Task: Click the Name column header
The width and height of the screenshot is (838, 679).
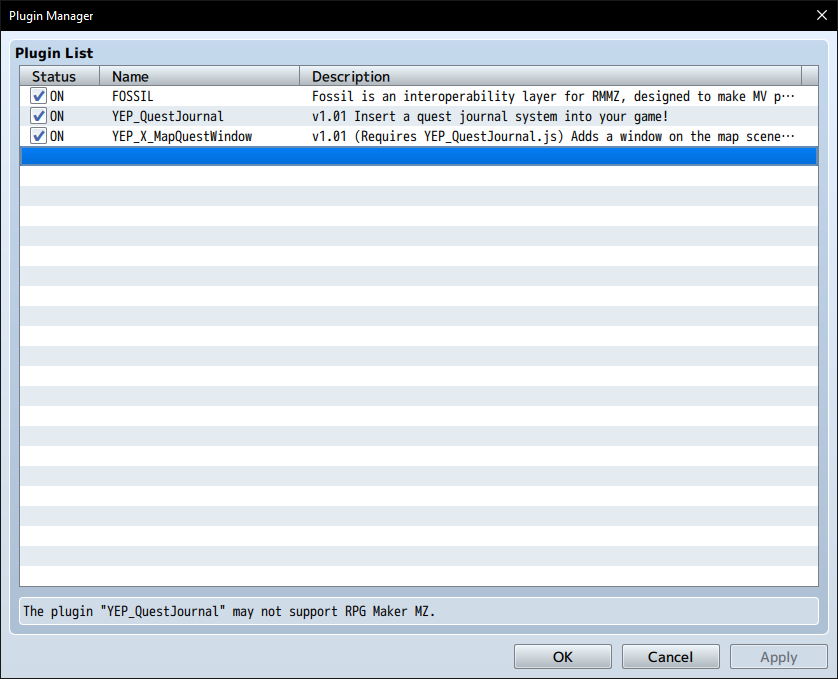Action: coord(199,76)
